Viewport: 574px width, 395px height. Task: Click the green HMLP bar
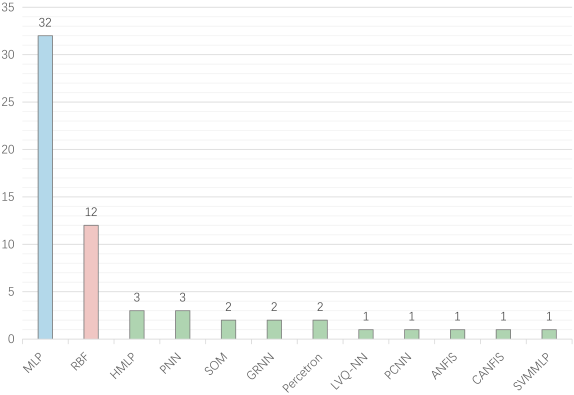click(137, 325)
